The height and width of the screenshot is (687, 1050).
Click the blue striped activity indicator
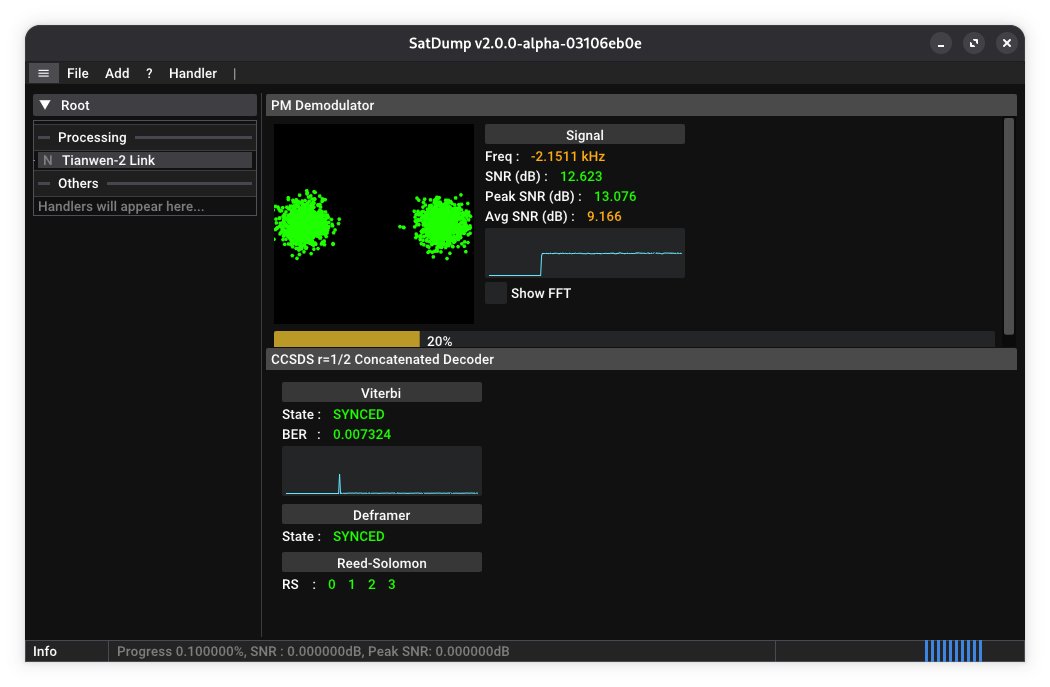[x=954, y=651]
